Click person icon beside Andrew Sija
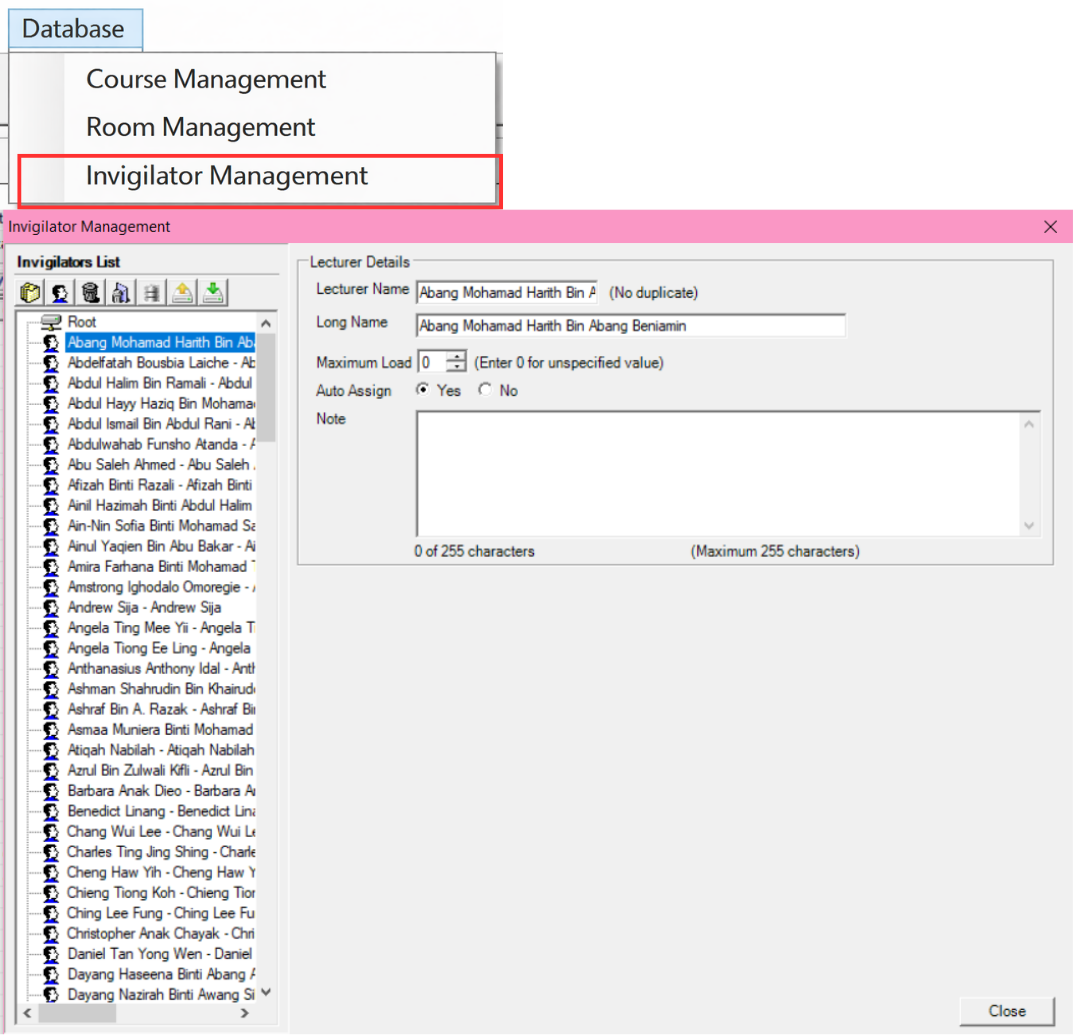 (x=51, y=608)
